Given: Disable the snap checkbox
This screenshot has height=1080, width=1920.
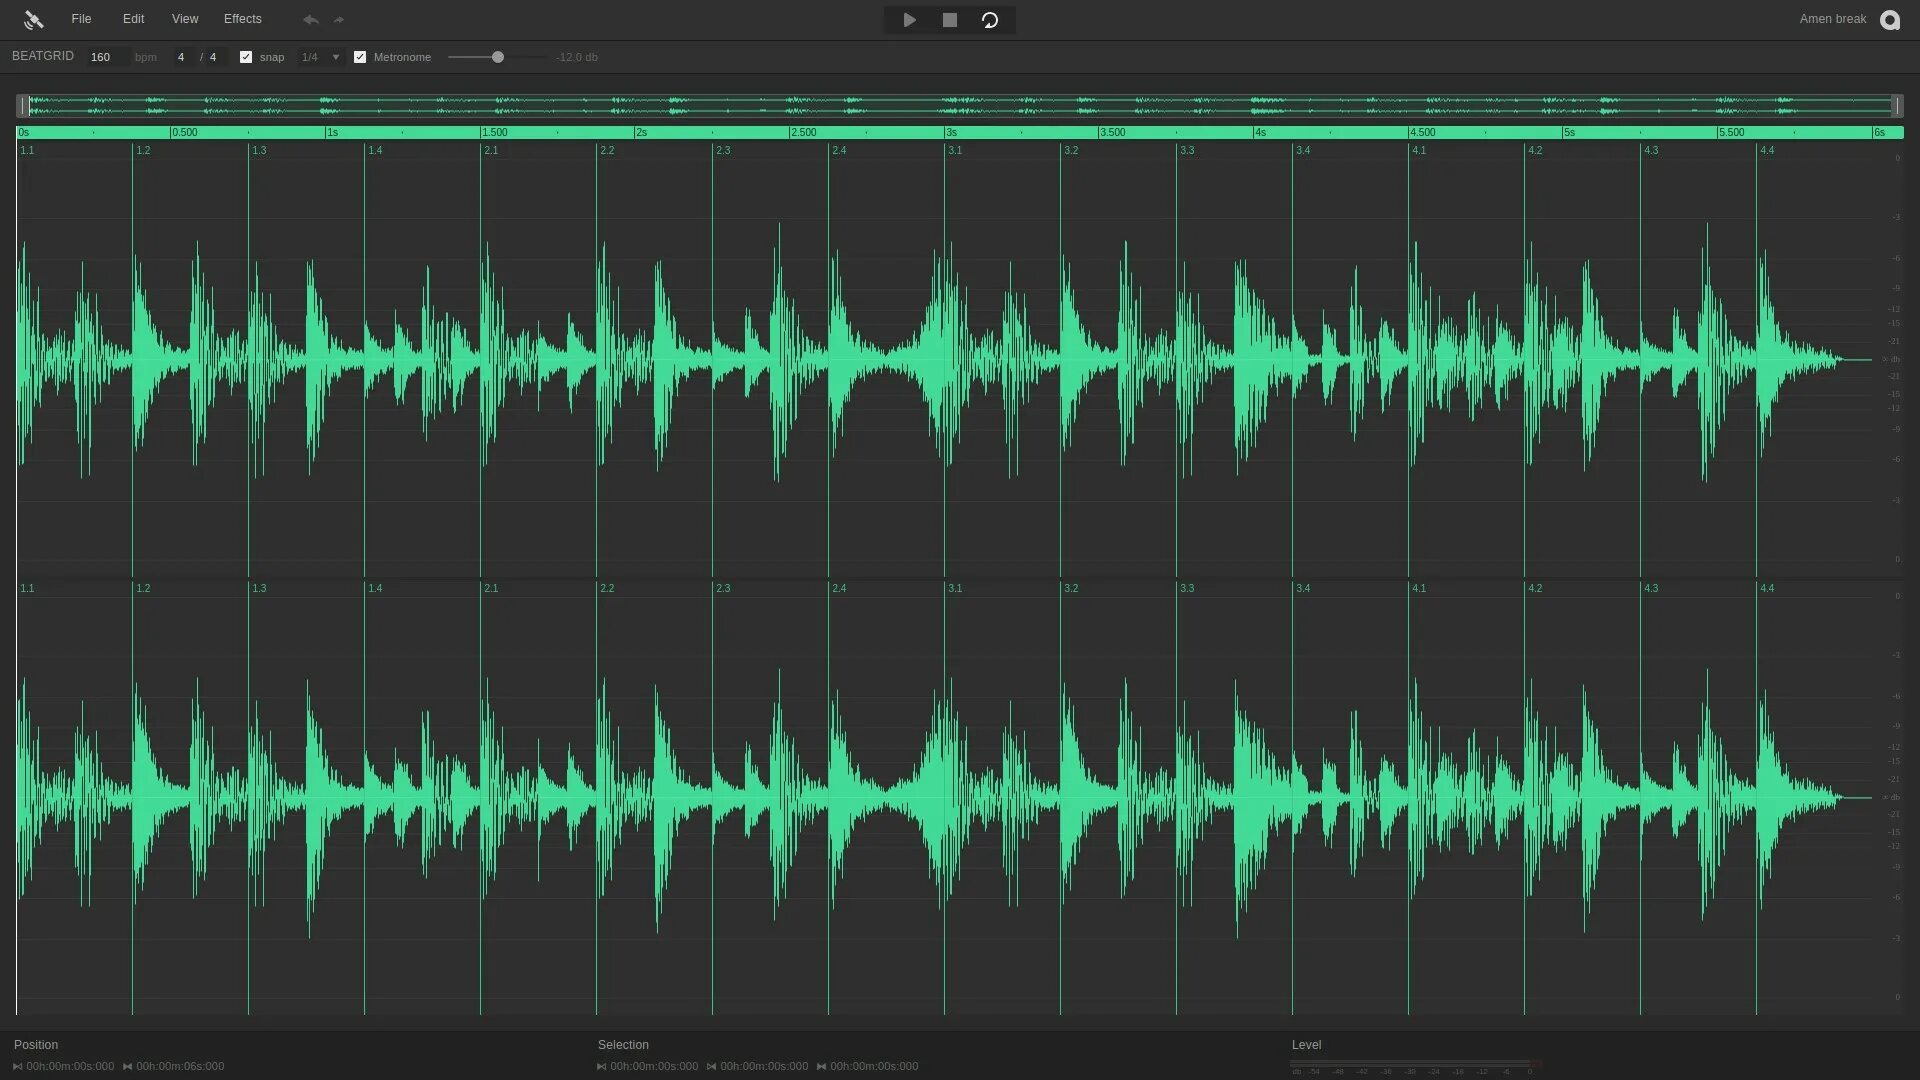Looking at the screenshot, I should click(x=246, y=57).
